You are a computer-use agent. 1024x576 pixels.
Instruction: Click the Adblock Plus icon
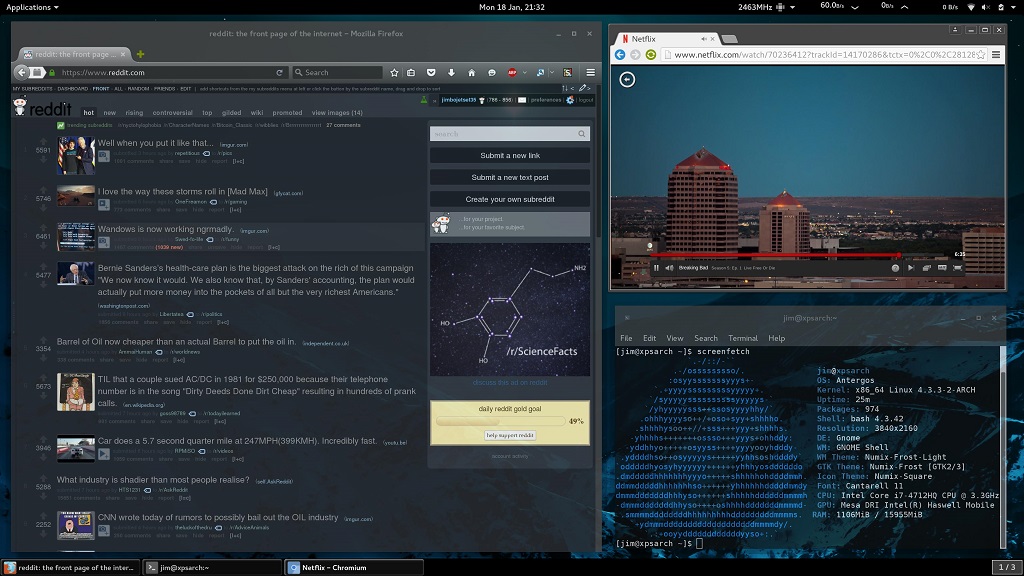coord(512,72)
